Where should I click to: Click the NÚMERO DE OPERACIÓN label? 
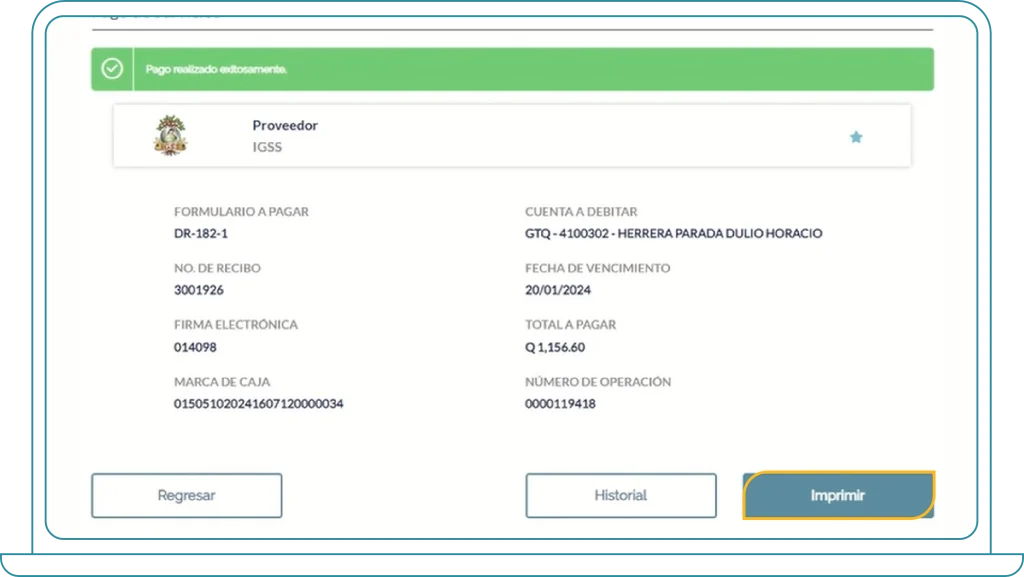coord(598,382)
